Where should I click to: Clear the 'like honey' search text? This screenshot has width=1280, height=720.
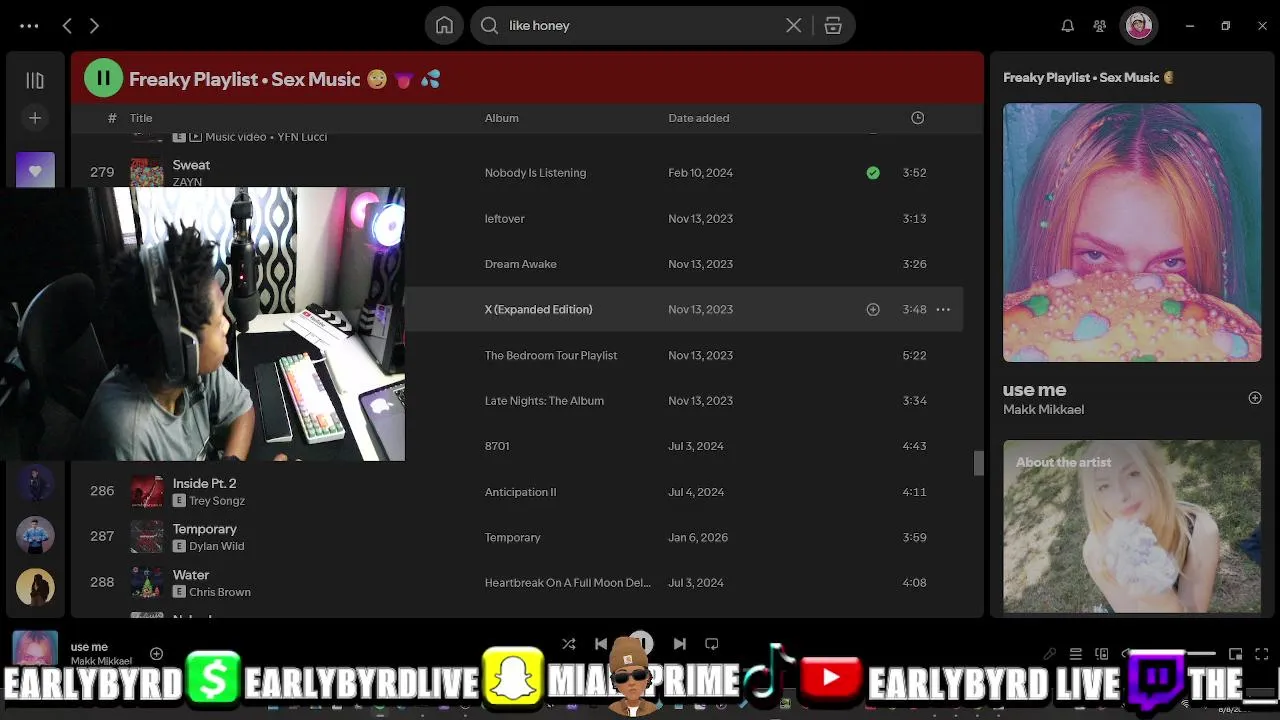[793, 26]
